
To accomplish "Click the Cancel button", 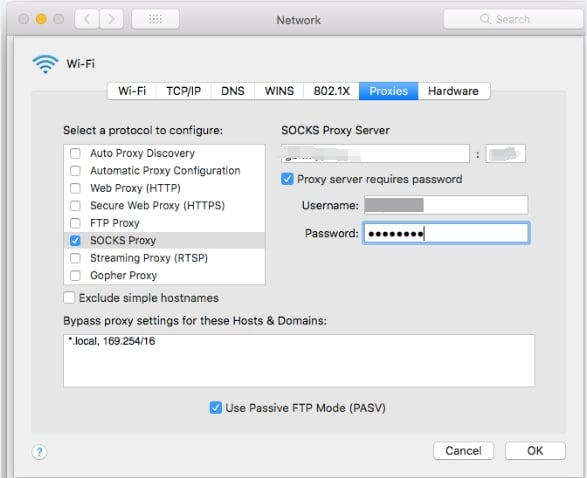I will click(x=463, y=451).
